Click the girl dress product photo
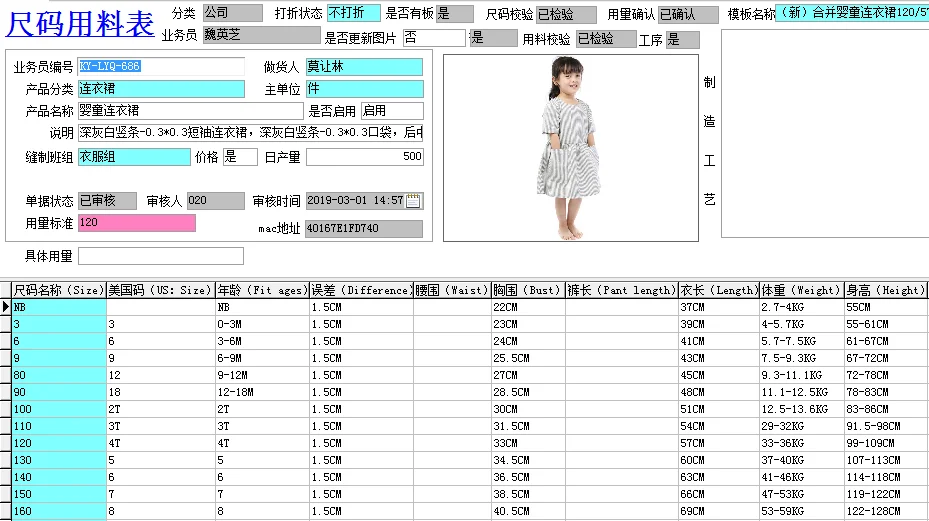This screenshot has width=929, height=521. [x=571, y=148]
